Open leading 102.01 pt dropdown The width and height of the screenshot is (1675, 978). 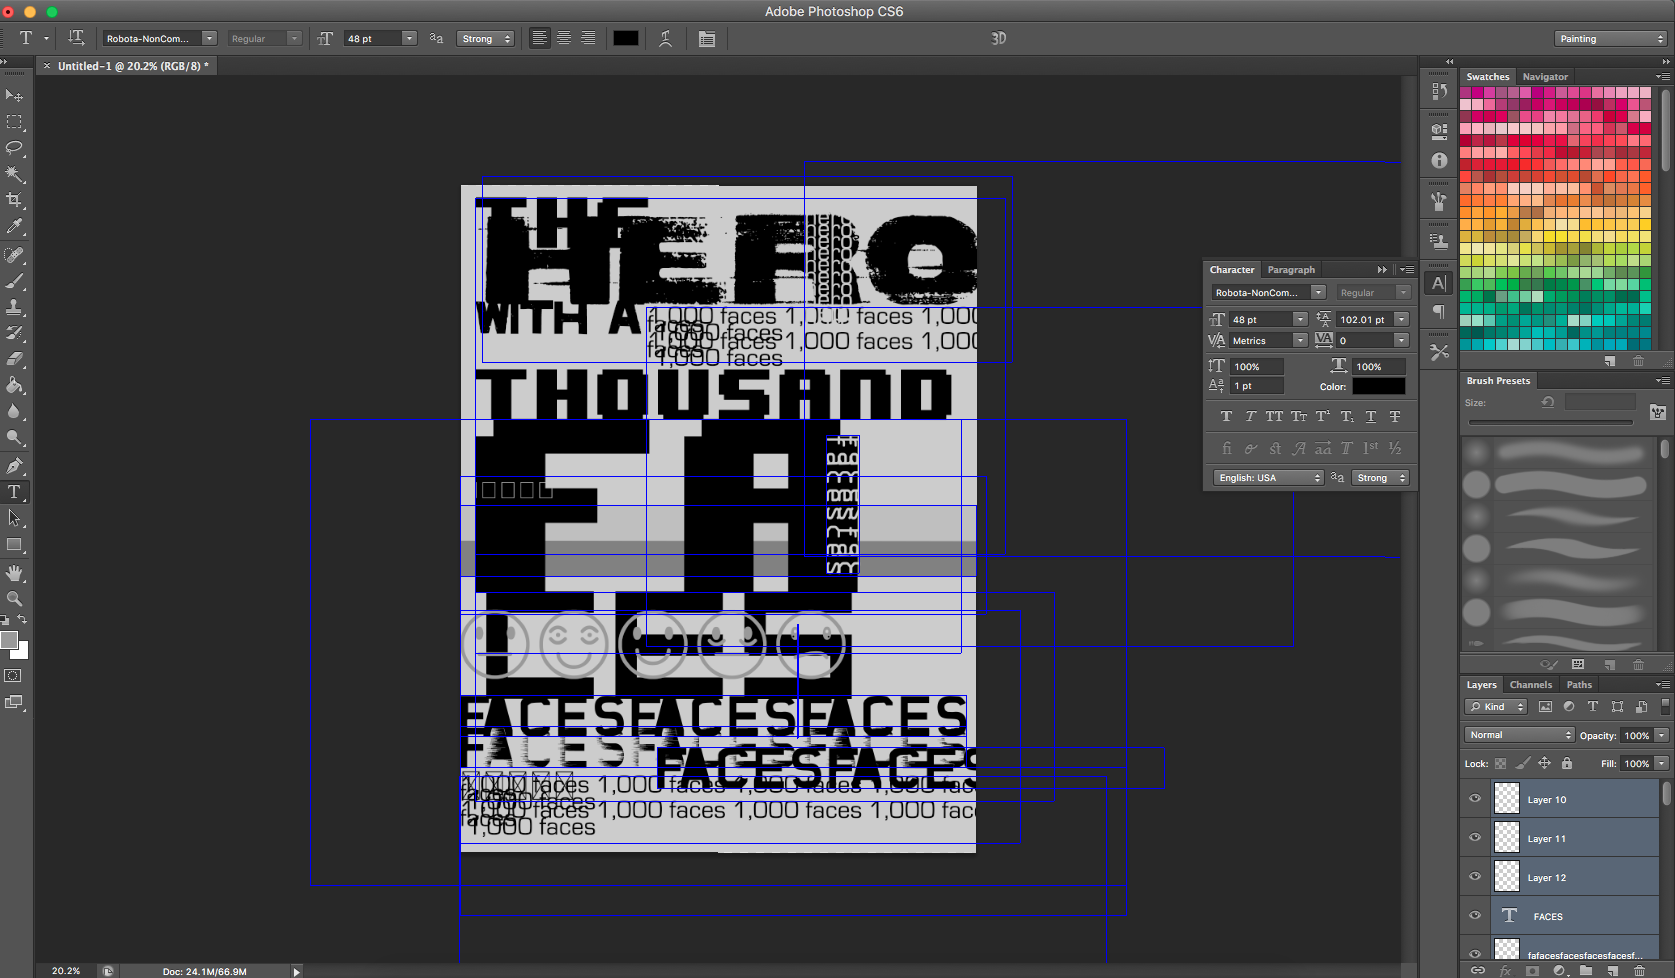tap(1401, 319)
